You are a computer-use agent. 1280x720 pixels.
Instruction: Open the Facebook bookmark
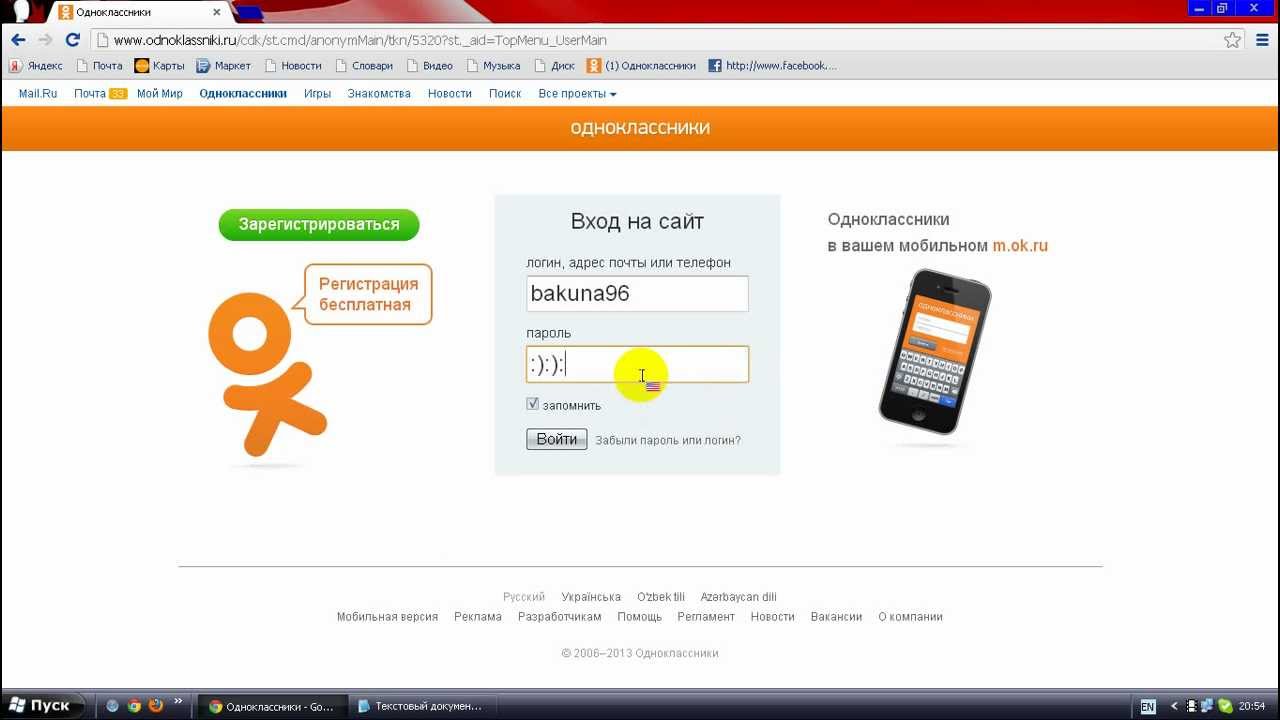[772, 66]
